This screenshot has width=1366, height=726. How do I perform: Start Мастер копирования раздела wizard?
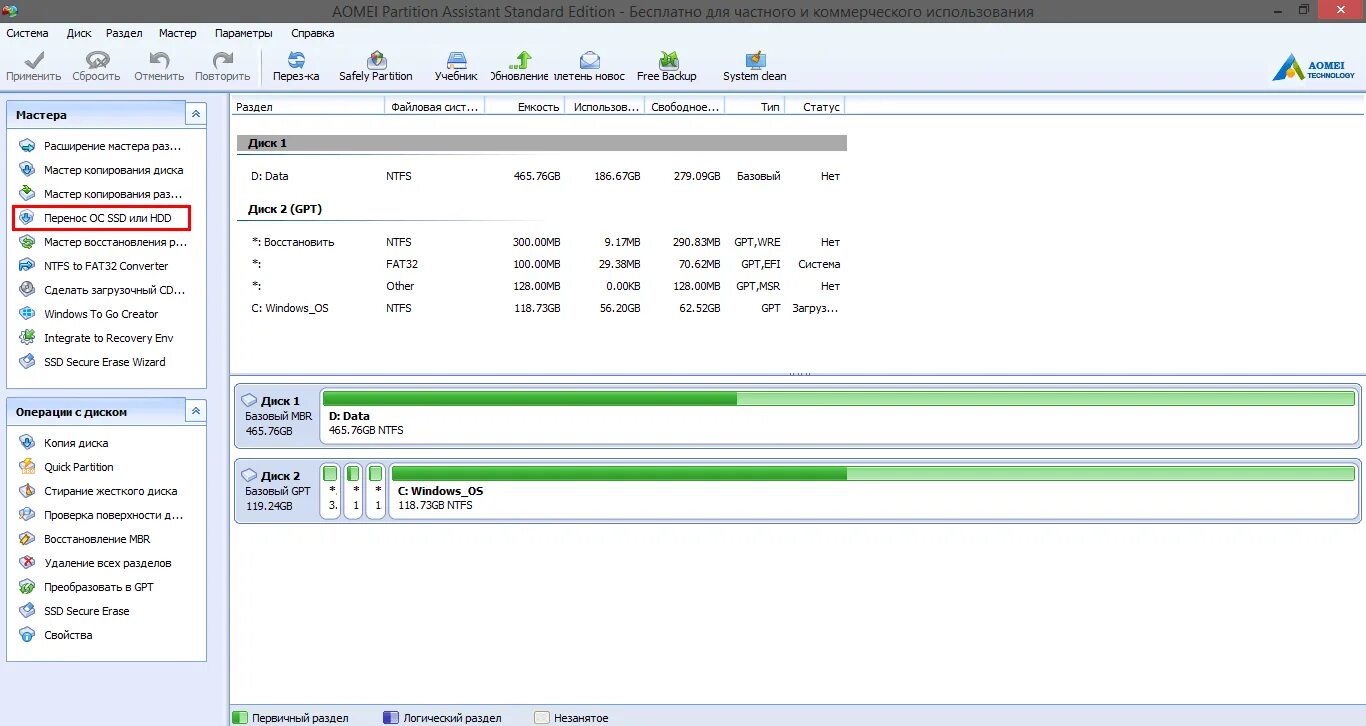coord(102,194)
